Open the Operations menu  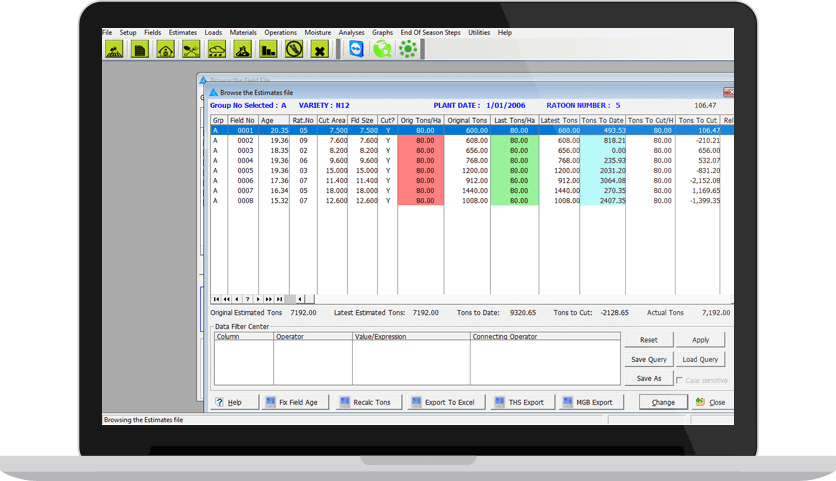click(x=280, y=33)
